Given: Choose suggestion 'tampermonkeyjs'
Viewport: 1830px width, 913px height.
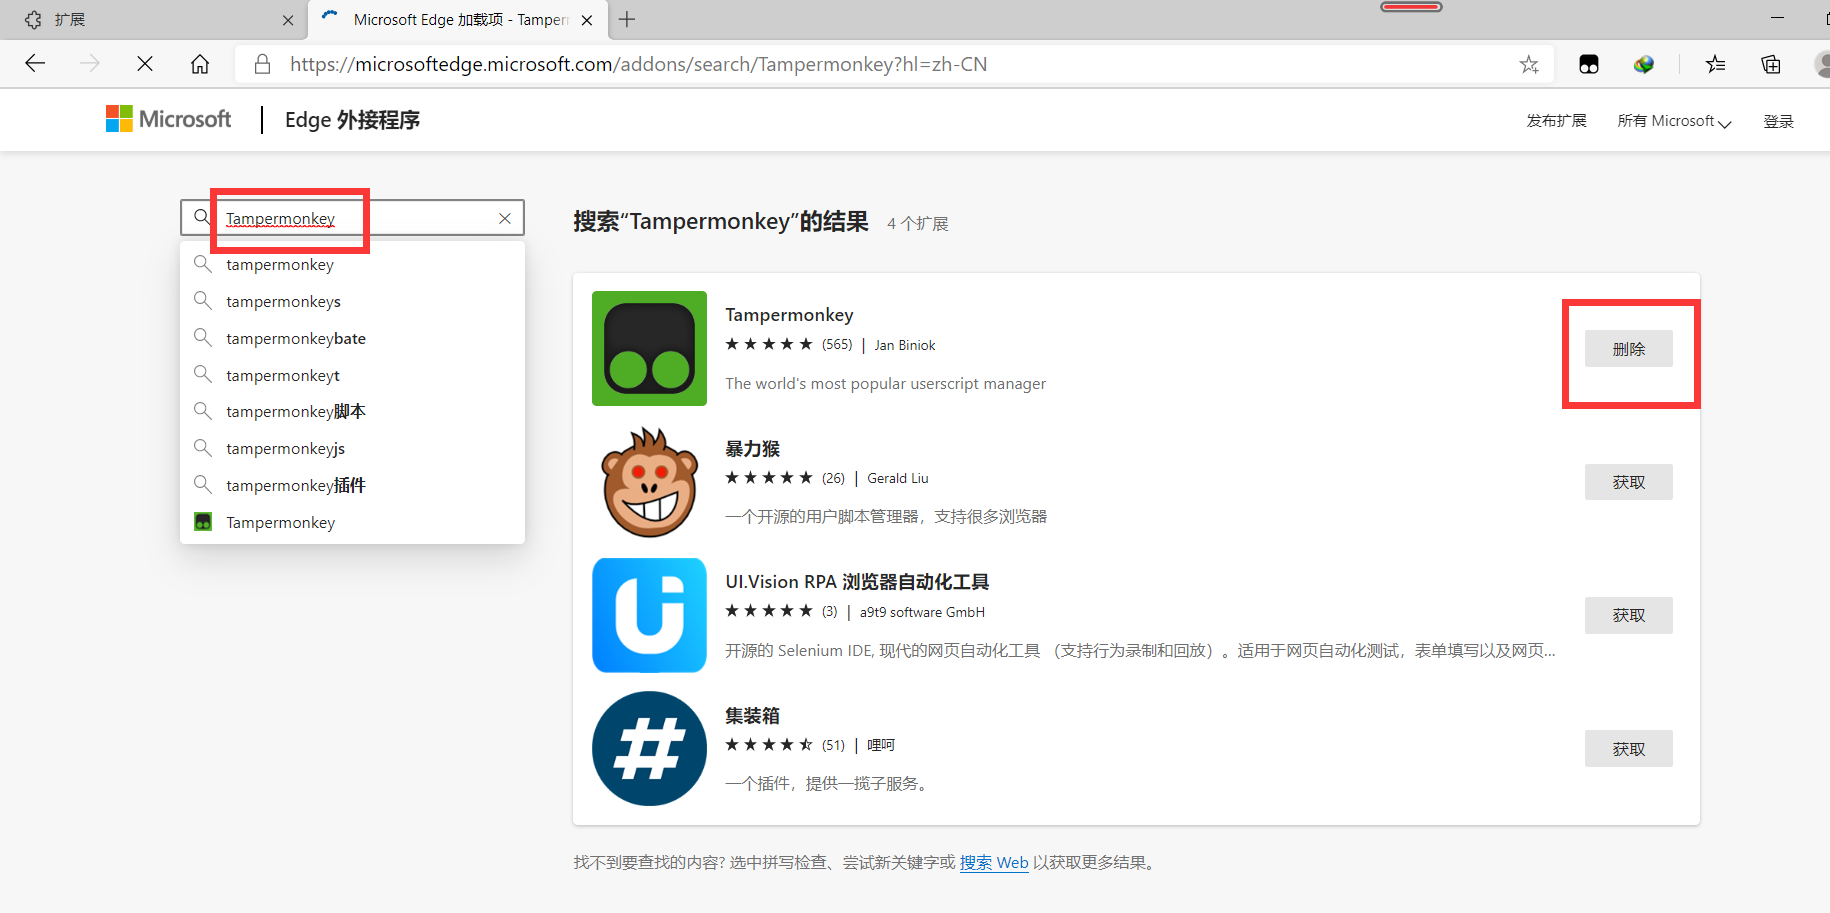Looking at the screenshot, I should coord(352,448).
